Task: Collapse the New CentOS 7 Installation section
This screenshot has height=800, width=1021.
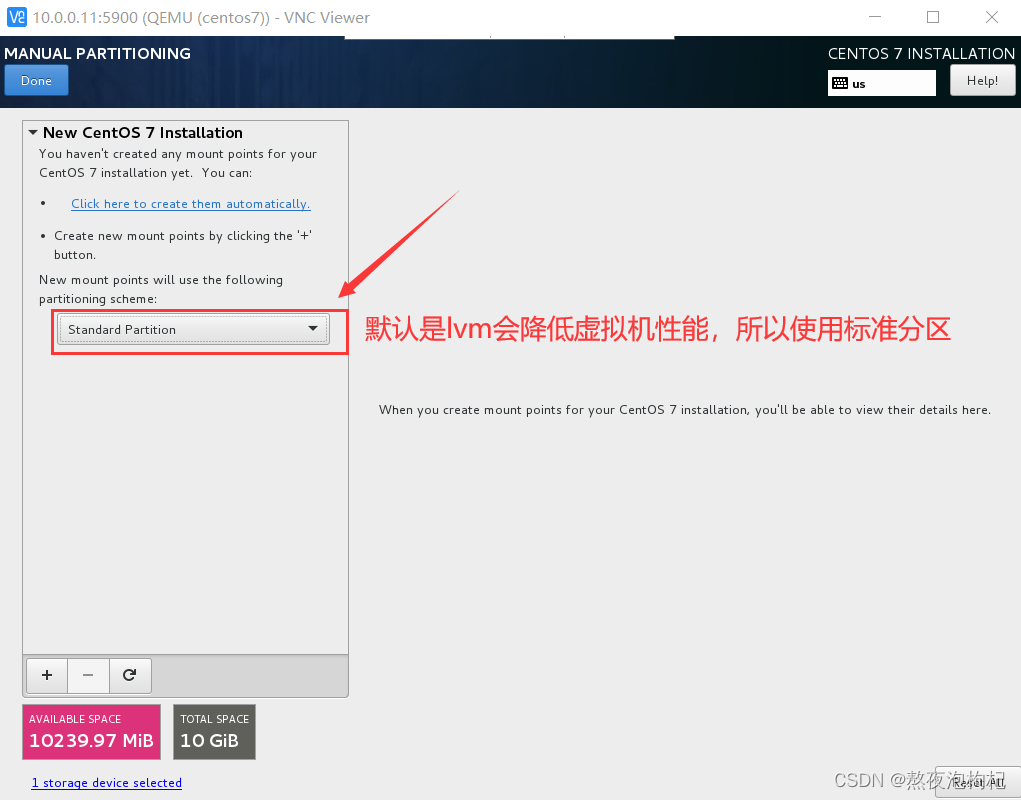Action: click(33, 132)
